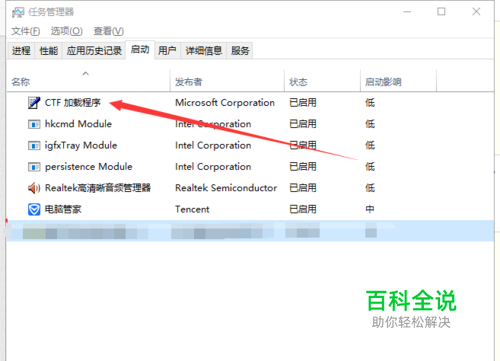Select the CTF 加载程序 entry name
Image resolution: width=500 pixels, height=361 pixels.
(x=73, y=103)
